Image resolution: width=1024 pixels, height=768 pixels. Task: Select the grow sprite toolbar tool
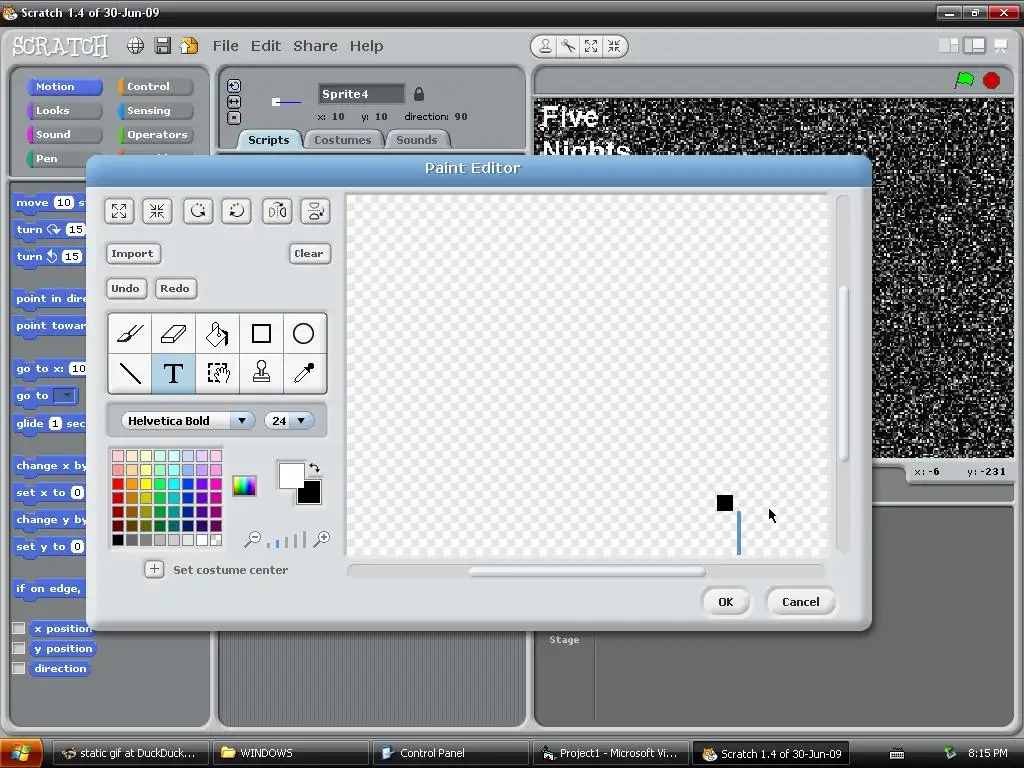coord(591,46)
